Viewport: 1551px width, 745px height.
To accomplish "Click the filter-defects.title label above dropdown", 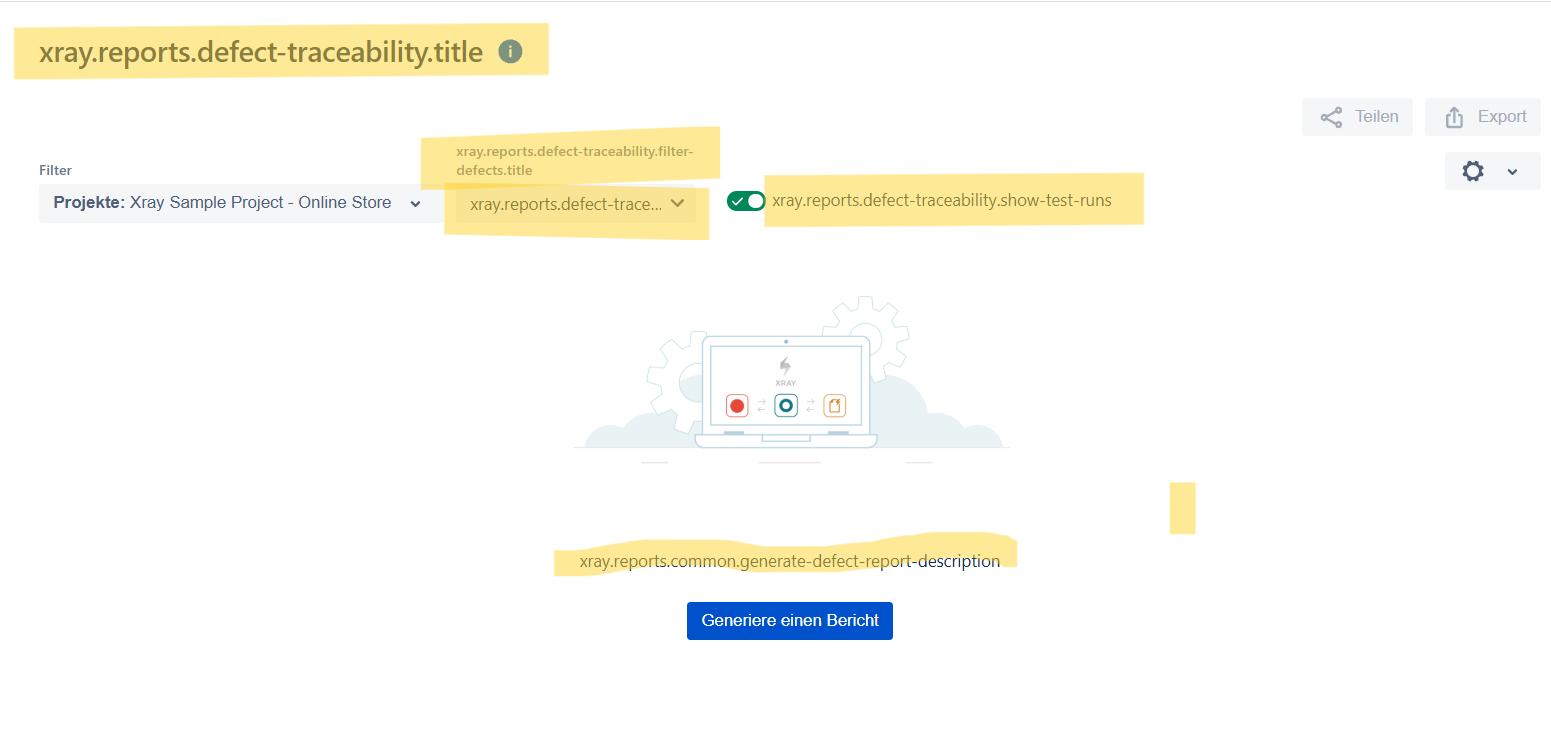I will (x=573, y=161).
